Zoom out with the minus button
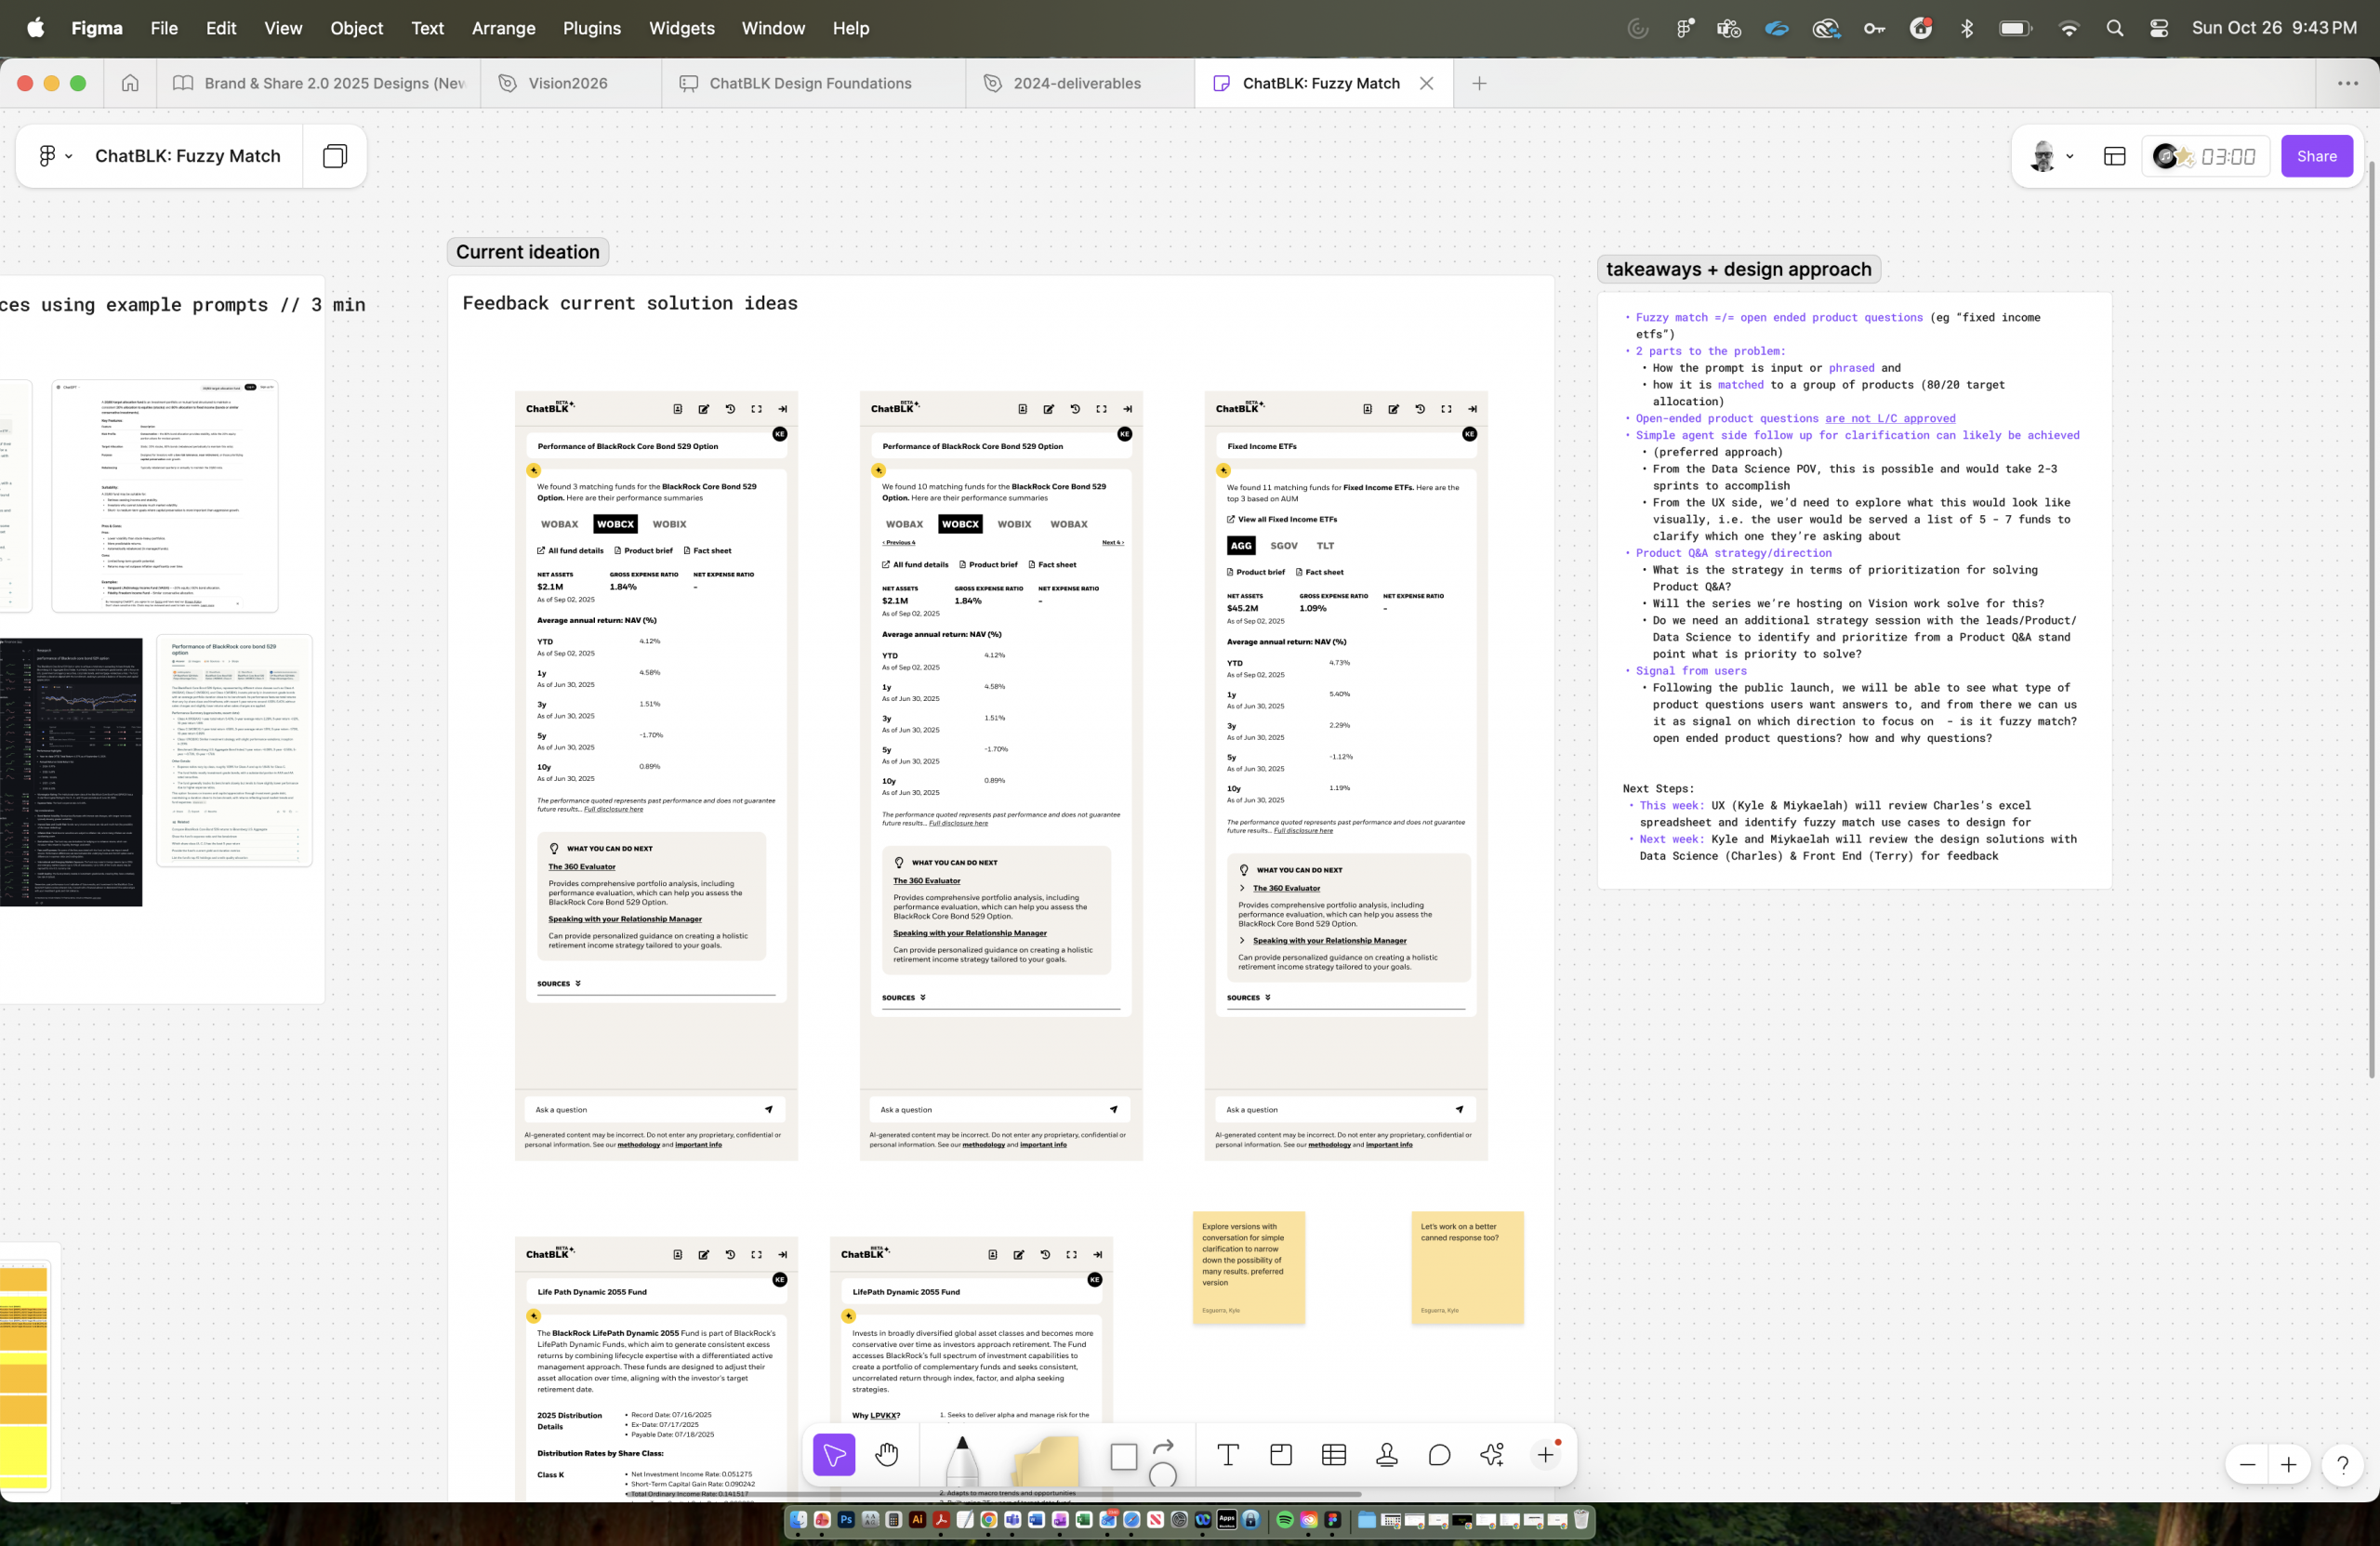 [2247, 1465]
